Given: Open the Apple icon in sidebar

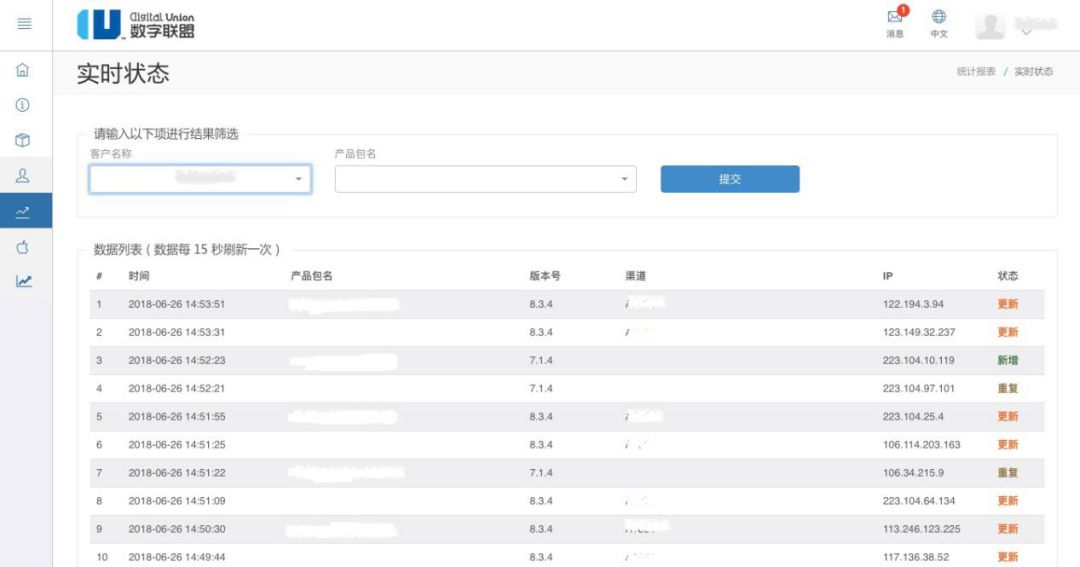Looking at the screenshot, I should coord(23,247).
